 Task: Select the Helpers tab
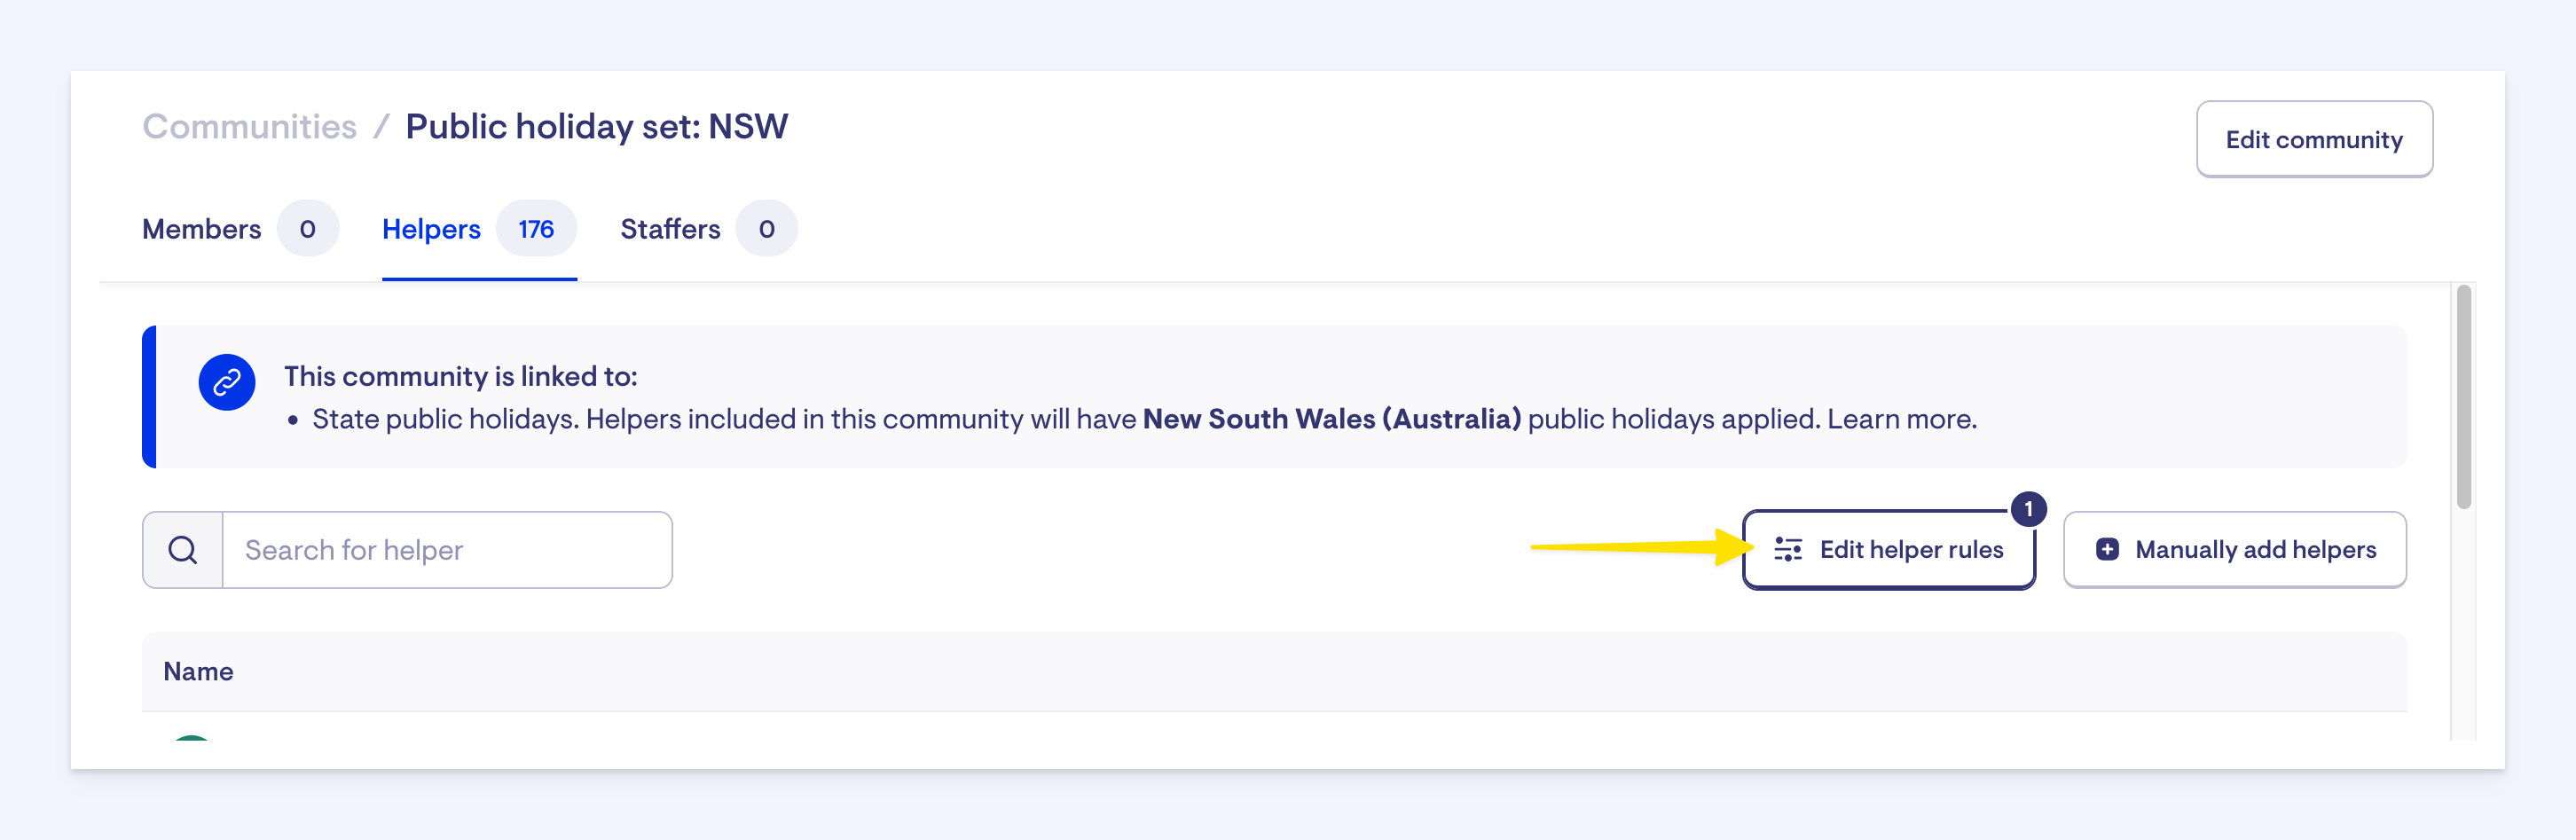click(431, 229)
